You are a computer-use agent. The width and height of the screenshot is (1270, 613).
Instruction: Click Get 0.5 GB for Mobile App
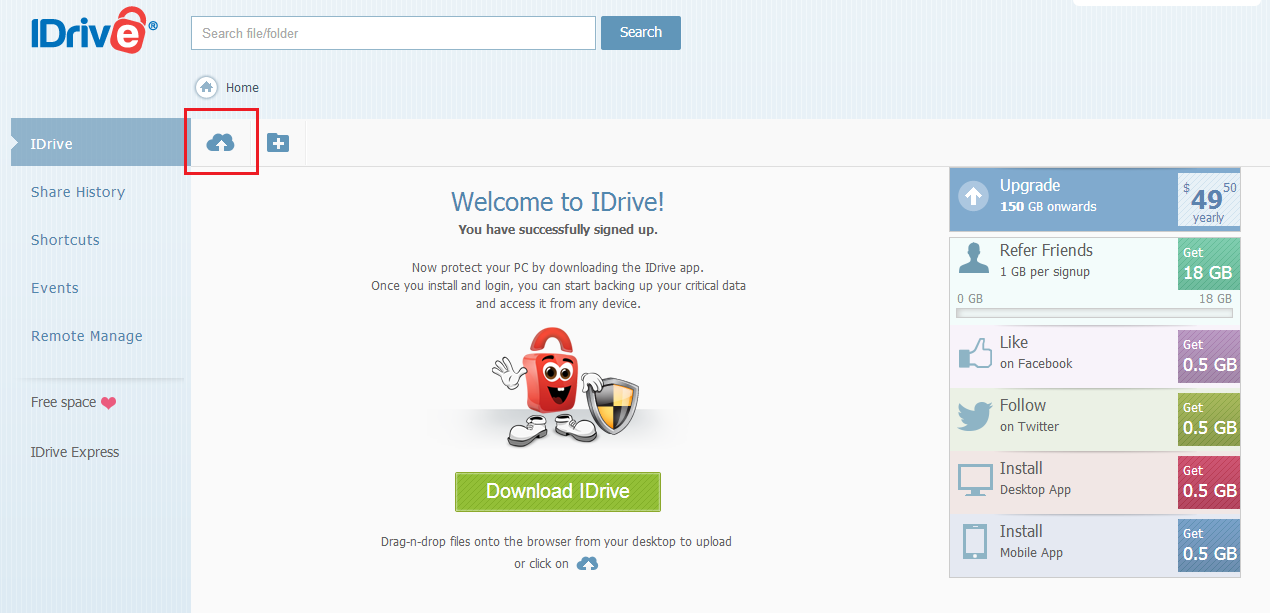pyautogui.click(x=1209, y=545)
